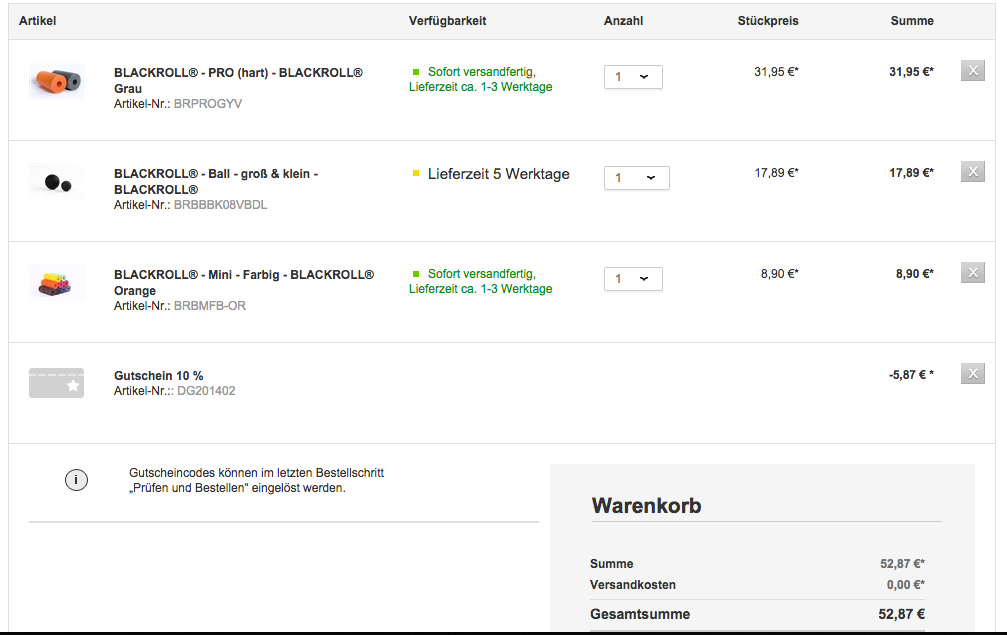The width and height of the screenshot is (1007, 635).
Task: Remove the Gutschein 10 % voucher
Action: click(x=972, y=373)
